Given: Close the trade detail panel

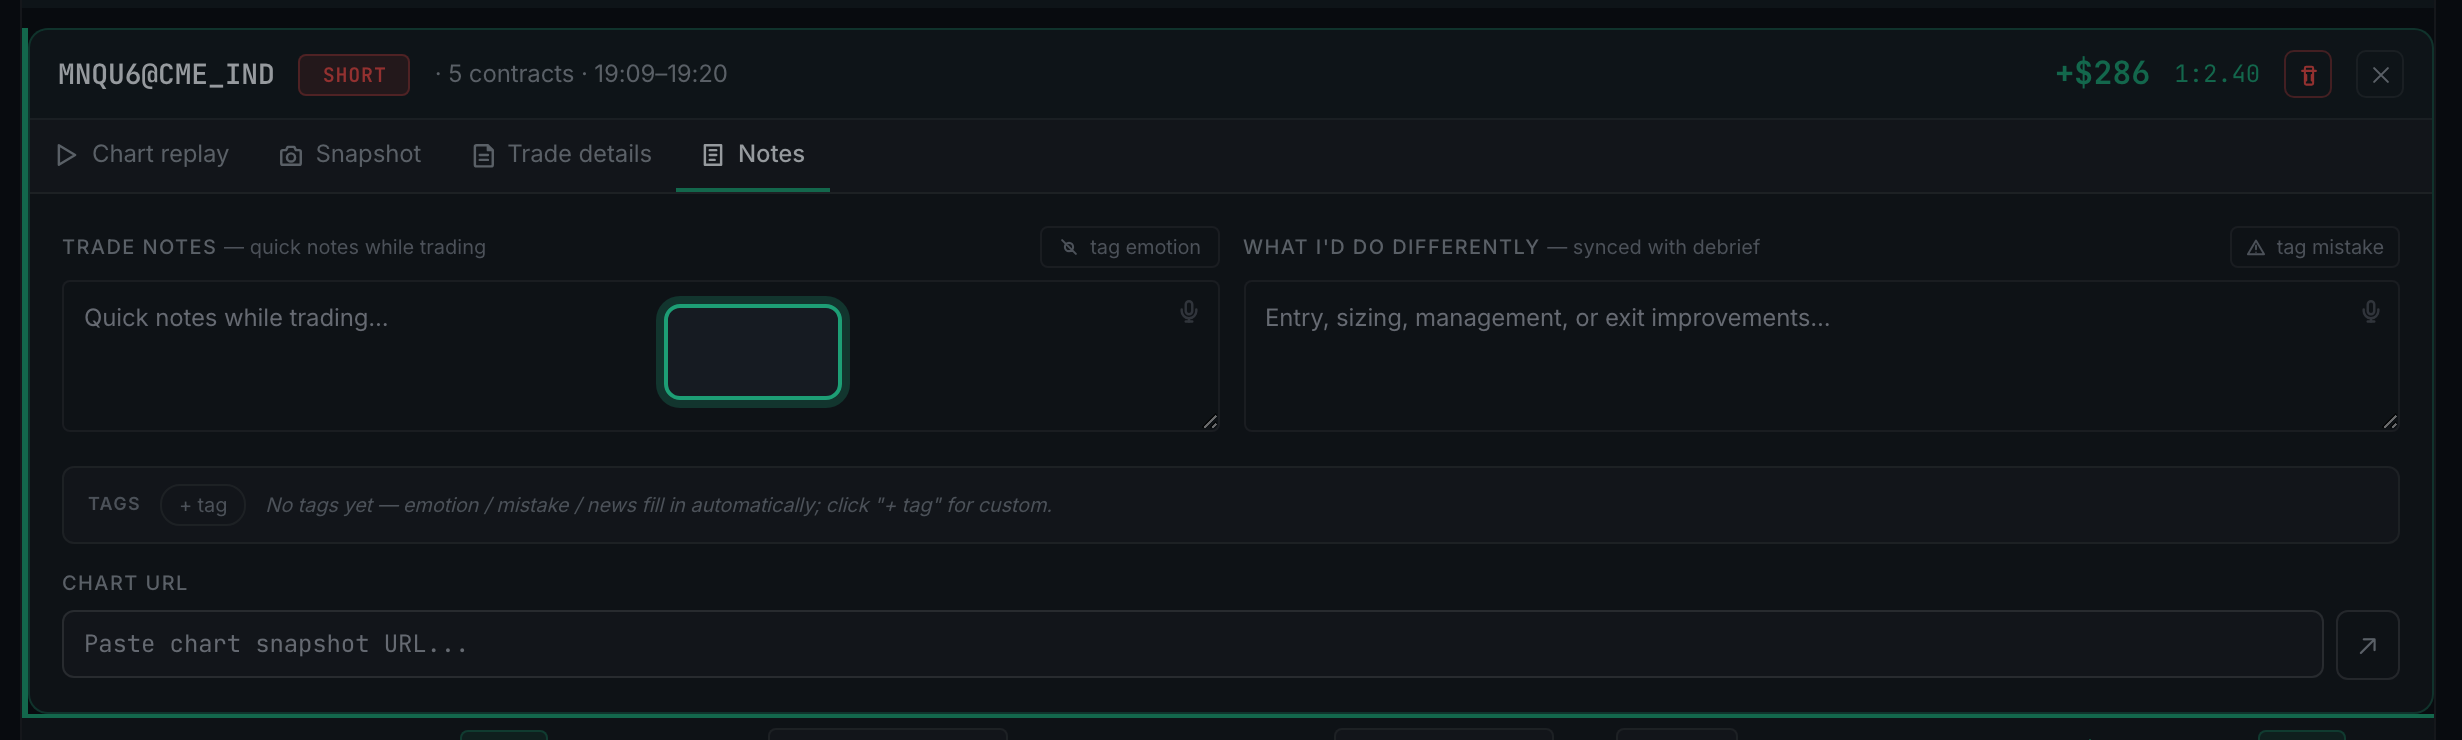Looking at the screenshot, I should 2380,75.
